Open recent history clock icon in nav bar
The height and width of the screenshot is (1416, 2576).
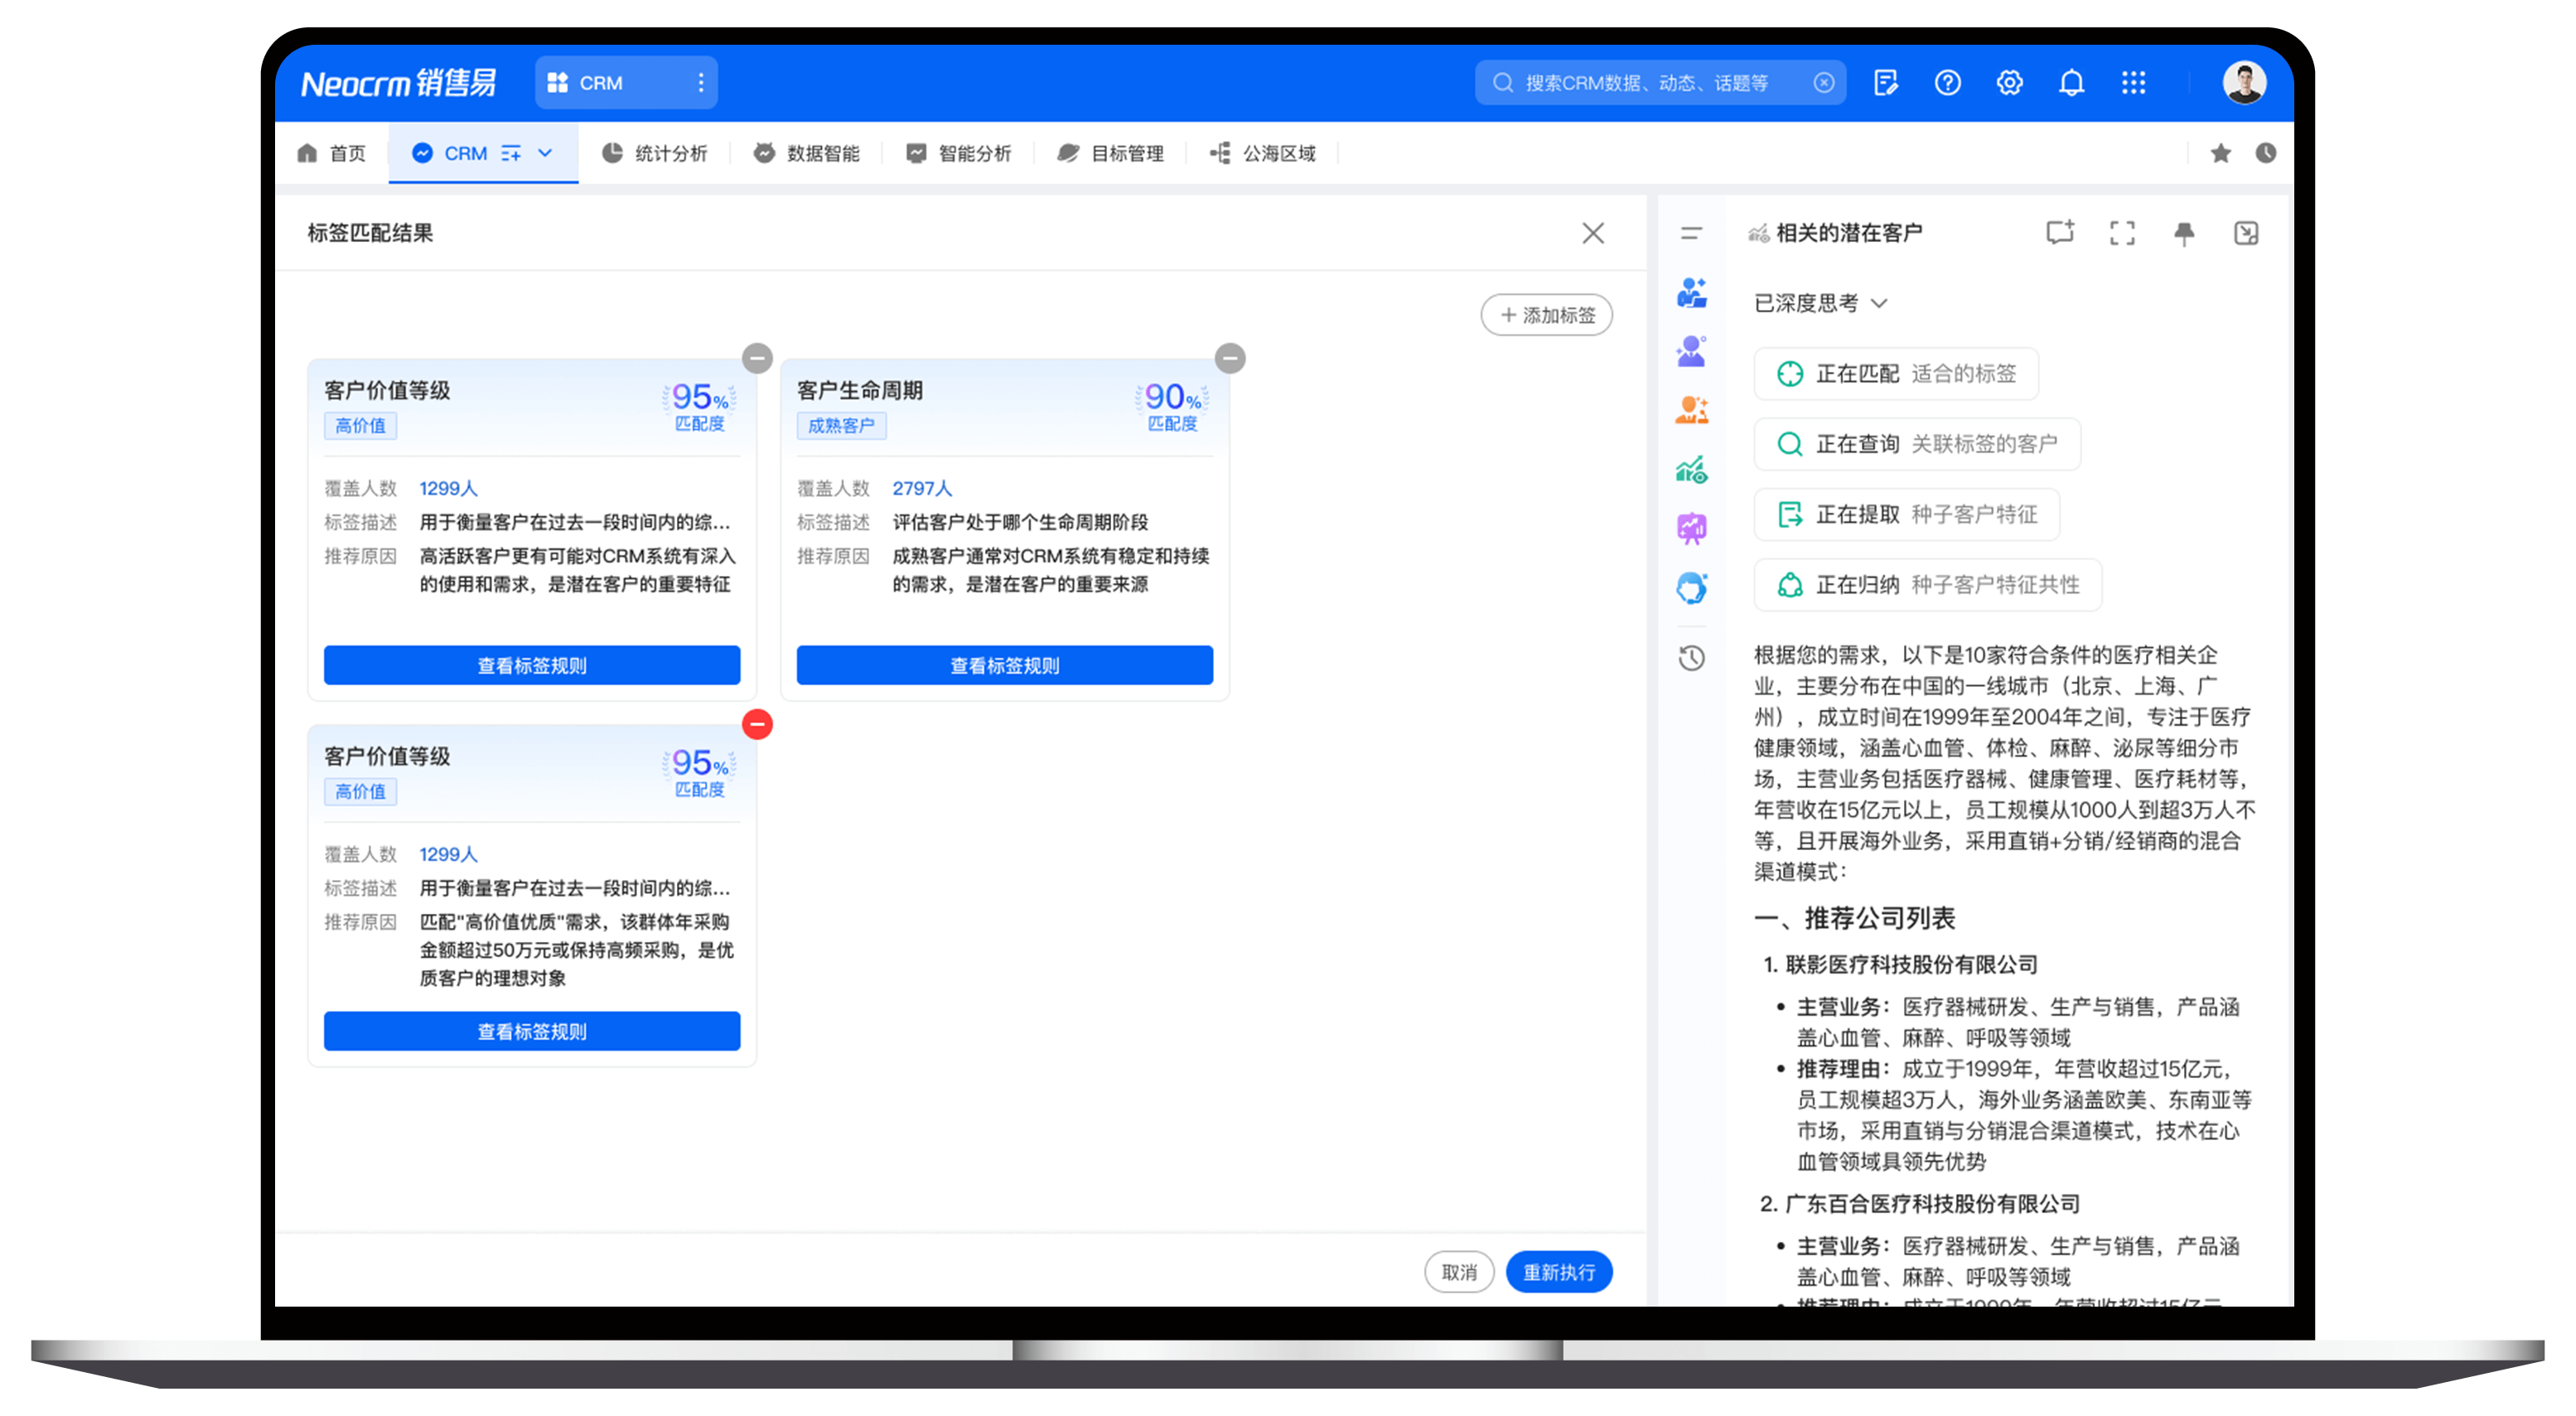point(2265,153)
